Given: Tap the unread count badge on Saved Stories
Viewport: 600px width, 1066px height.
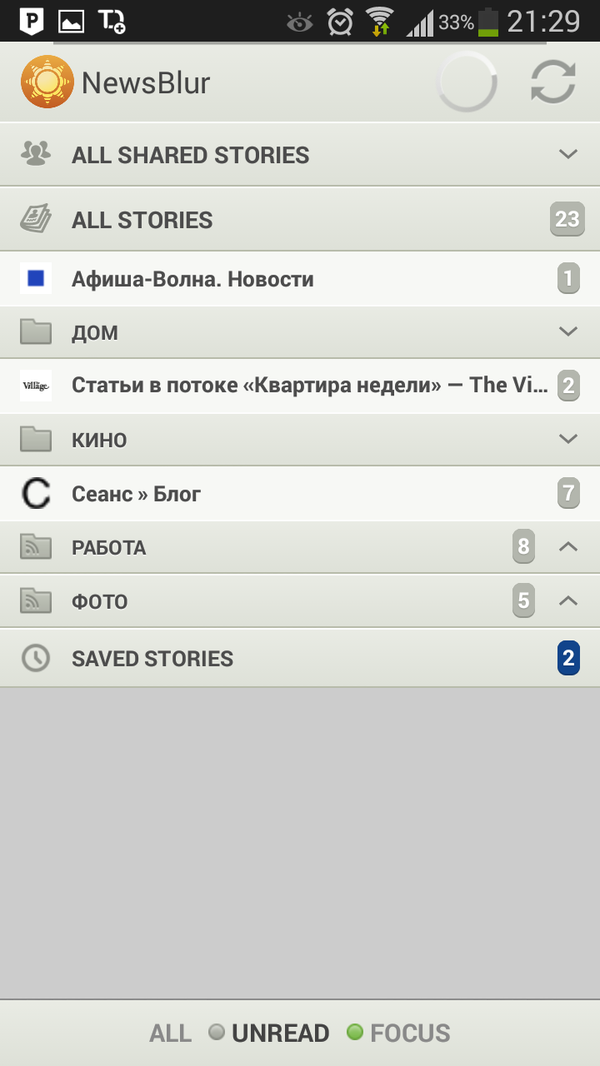Looking at the screenshot, I should coord(568,658).
